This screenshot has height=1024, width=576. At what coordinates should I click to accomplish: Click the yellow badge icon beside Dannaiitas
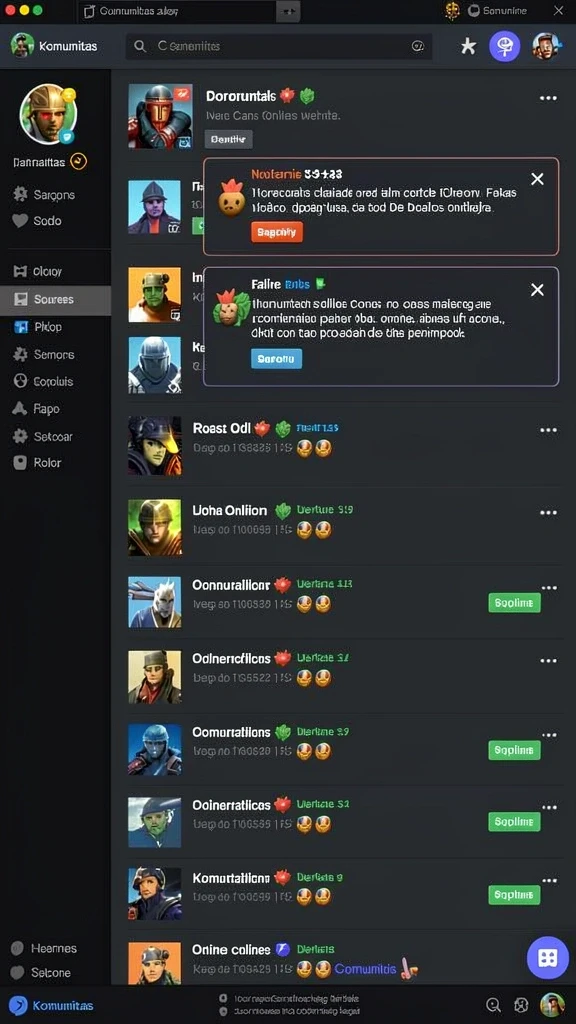click(x=78, y=161)
